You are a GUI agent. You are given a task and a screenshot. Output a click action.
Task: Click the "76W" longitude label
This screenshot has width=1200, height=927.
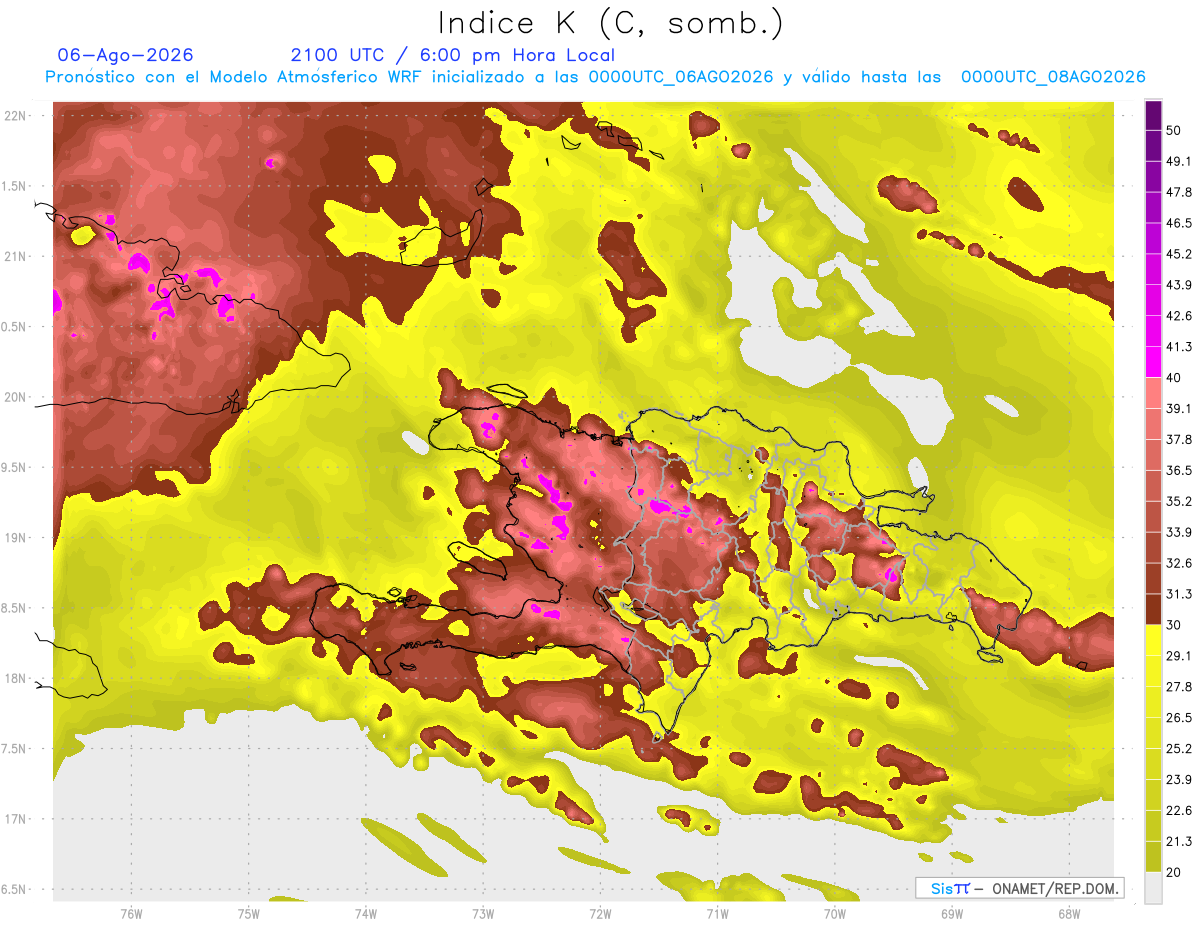point(131,914)
